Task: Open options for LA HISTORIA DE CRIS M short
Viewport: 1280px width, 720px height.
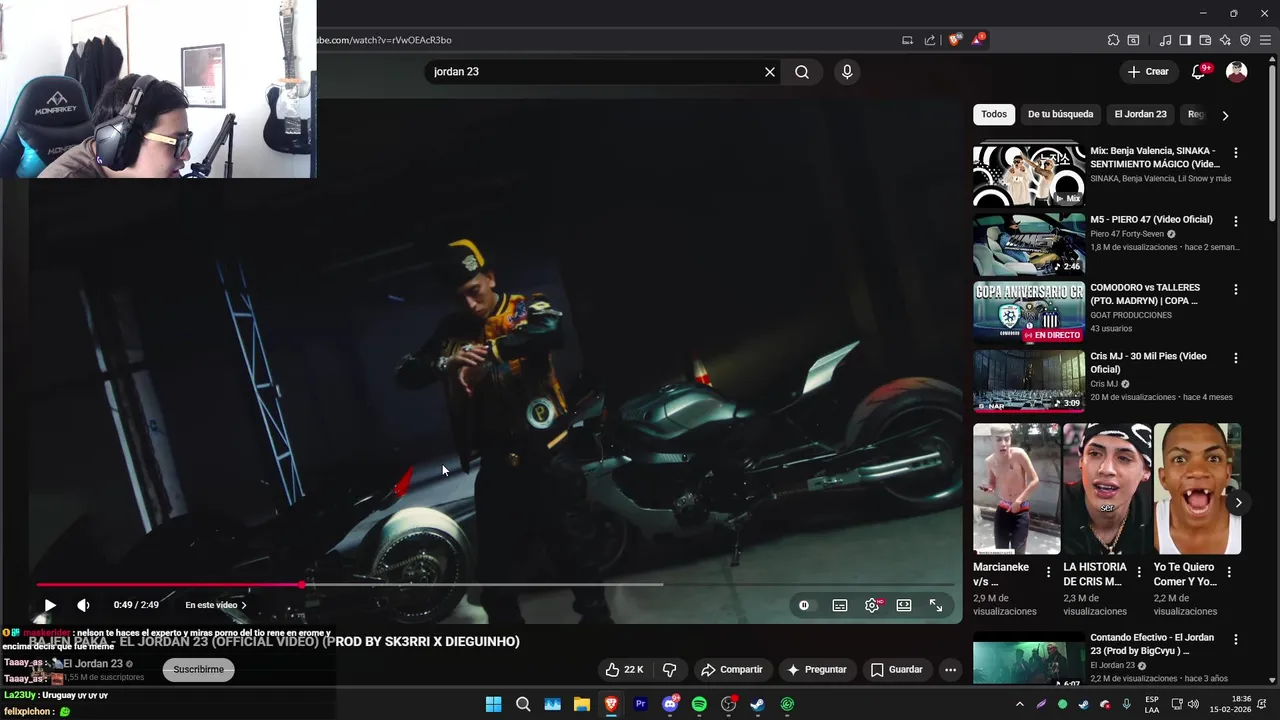Action: 1139,572
